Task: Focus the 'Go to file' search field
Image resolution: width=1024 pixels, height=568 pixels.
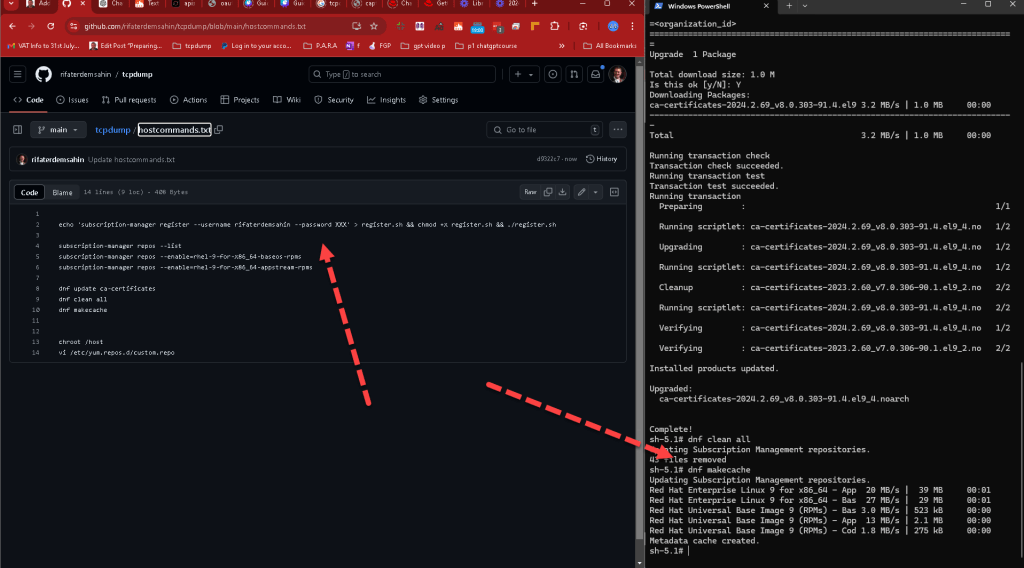Action: pyautogui.click(x=544, y=130)
